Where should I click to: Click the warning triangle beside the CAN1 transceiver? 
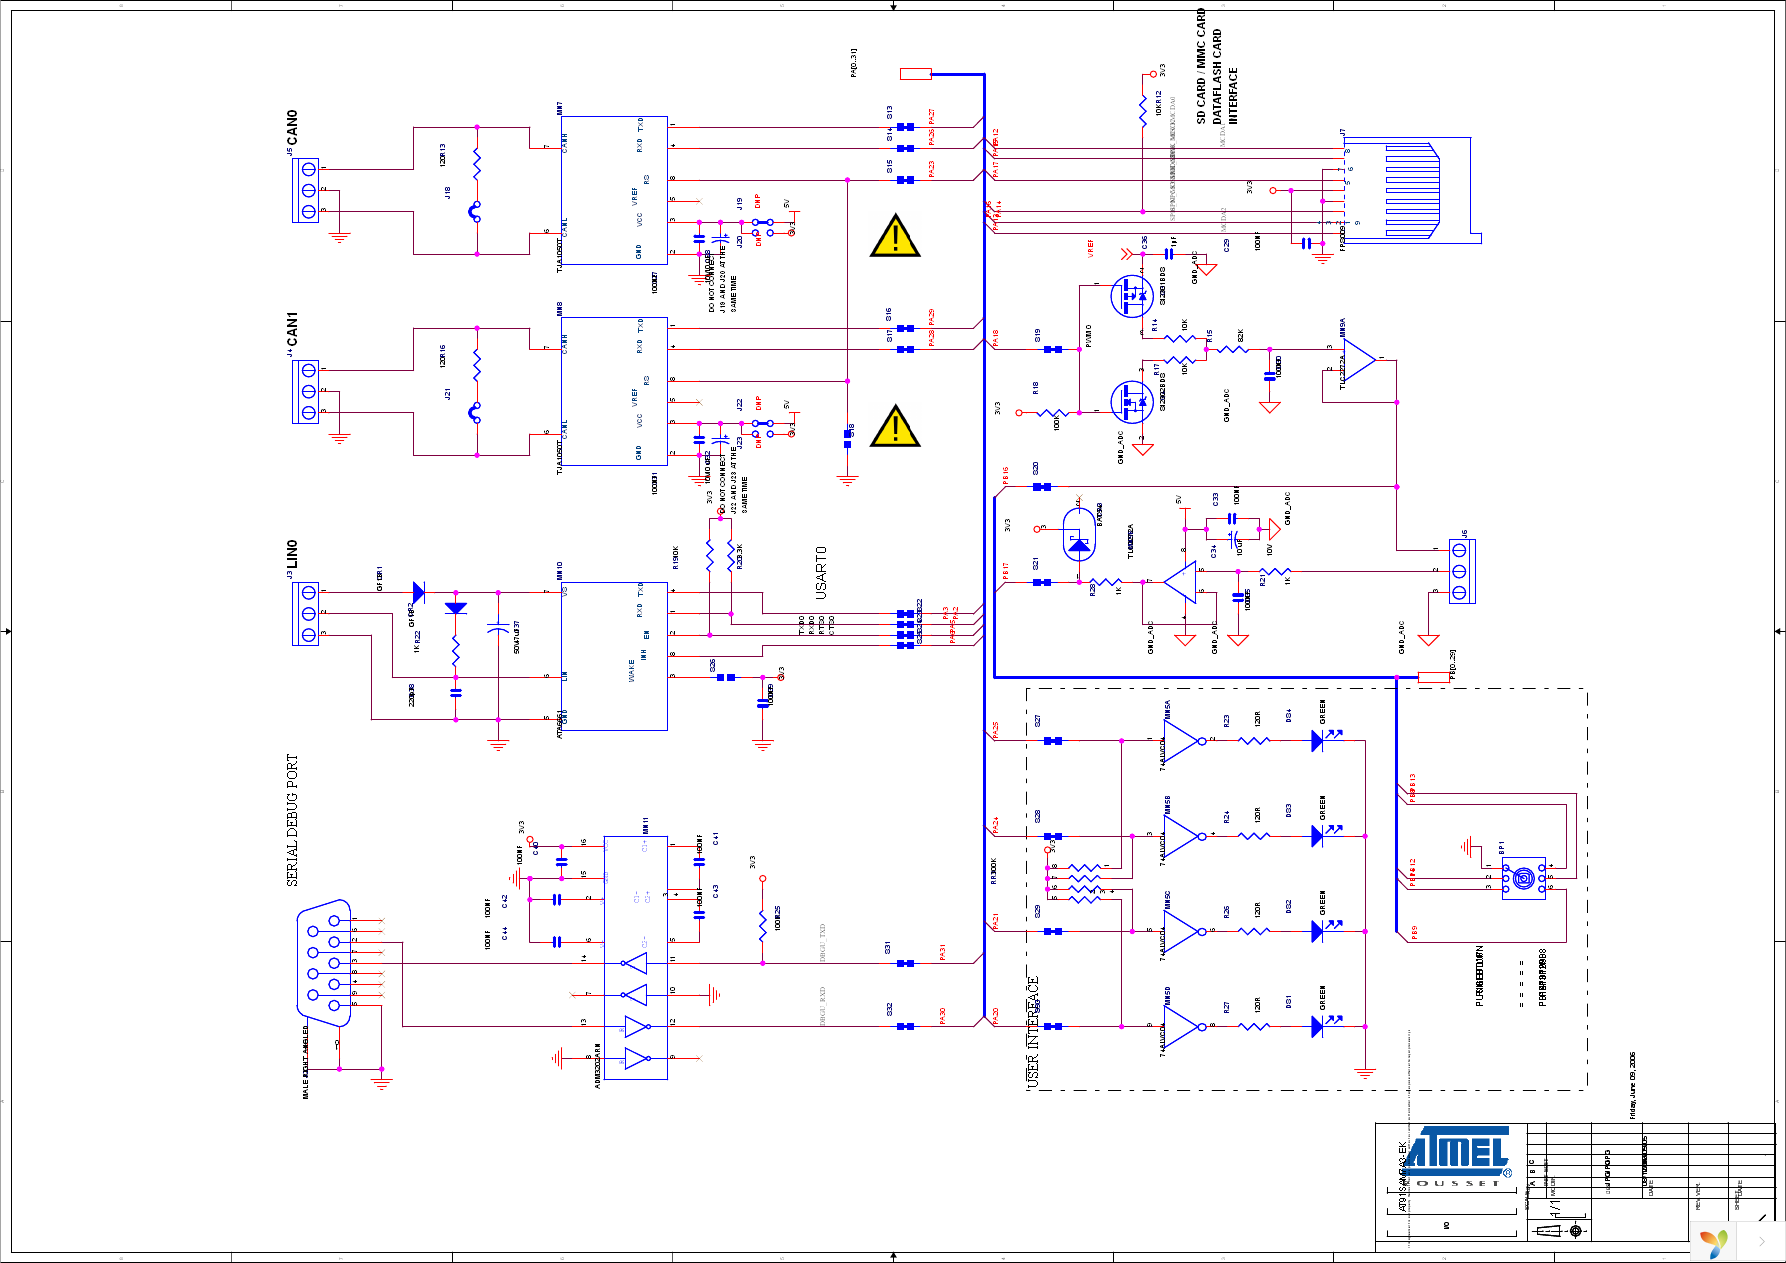[x=895, y=425]
